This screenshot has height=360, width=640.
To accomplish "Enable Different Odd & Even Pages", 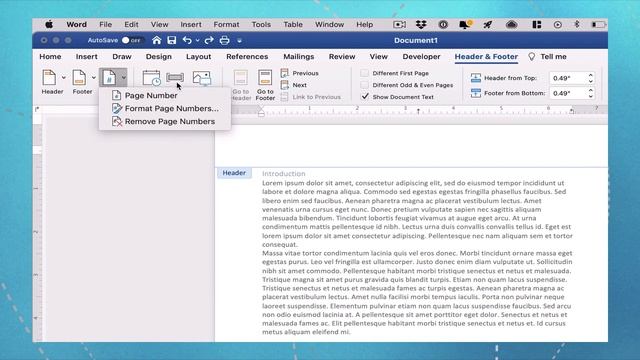I will pyautogui.click(x=364, y=85).
